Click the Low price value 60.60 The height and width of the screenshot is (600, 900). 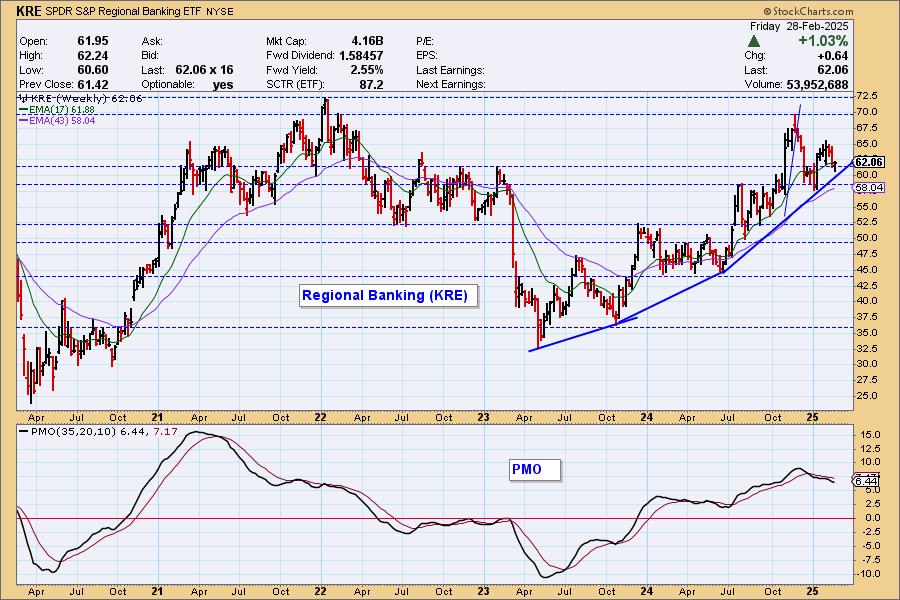point(92,69)
